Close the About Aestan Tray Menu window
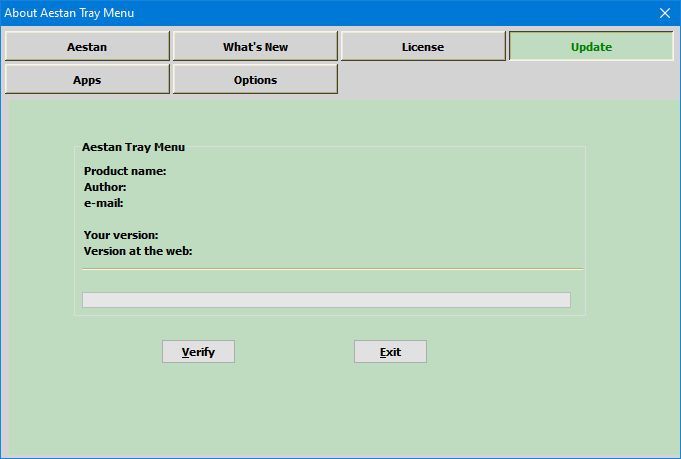The image size is (681, 459). tap(664, 13)
